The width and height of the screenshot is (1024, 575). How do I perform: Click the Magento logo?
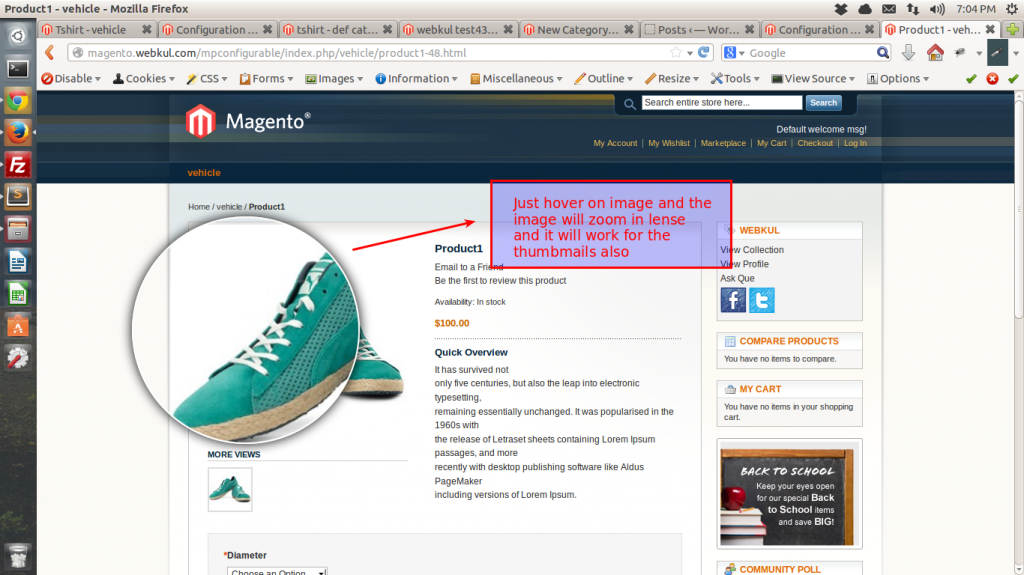click(x=248, y=122)
